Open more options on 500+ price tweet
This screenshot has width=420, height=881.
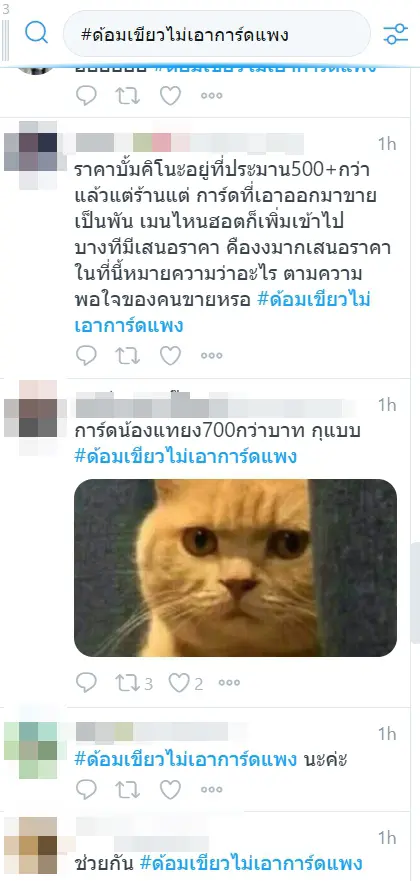coord(212,356)
